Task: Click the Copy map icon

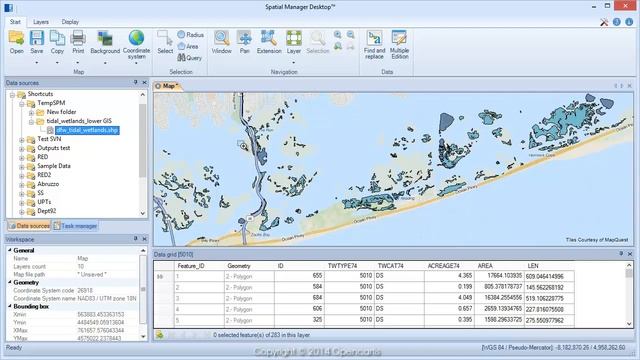Action: 57,42
